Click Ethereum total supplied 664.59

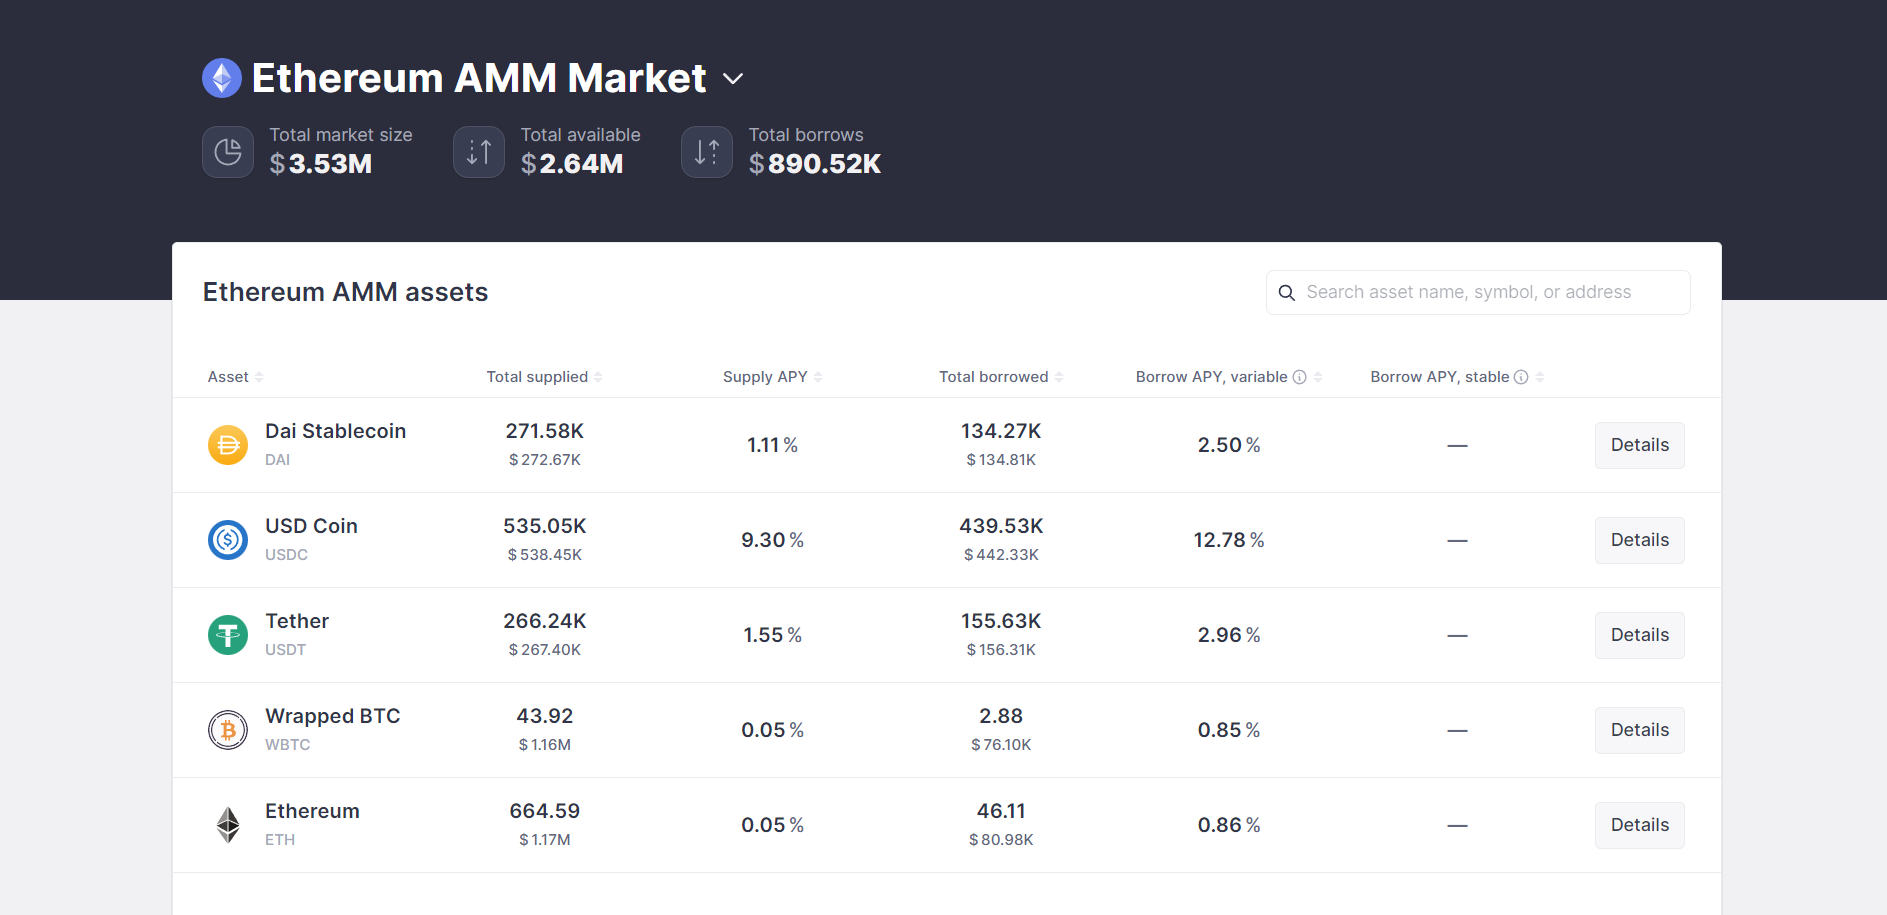pos(544,811)
